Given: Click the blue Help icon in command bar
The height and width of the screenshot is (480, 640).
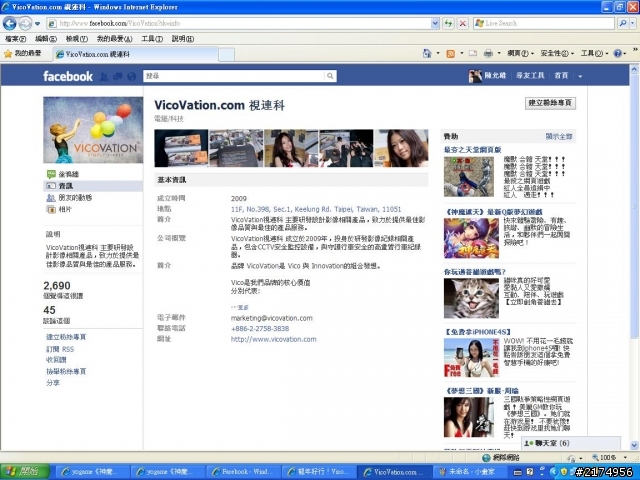Looking at the screenshot, I should (x=618, y=53).
